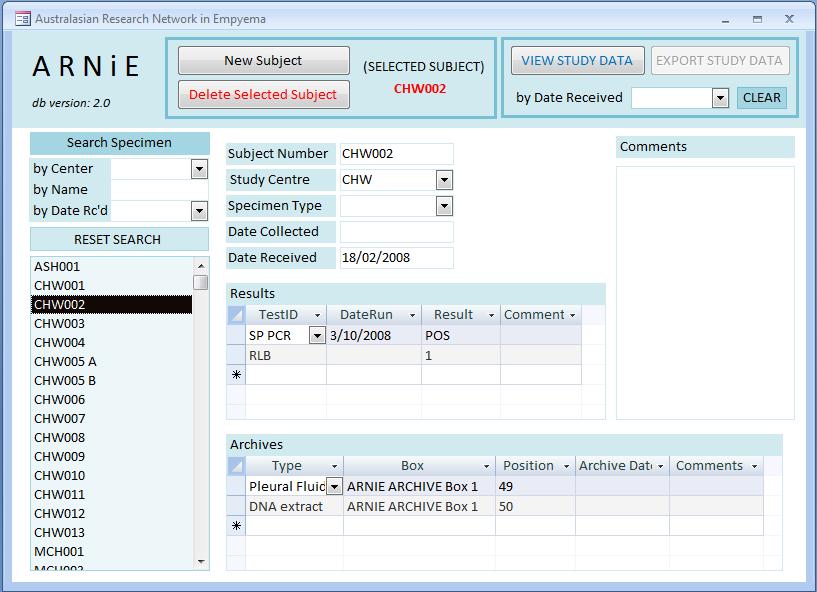This screenshot has width=817, height=592.
Task: Click the Access form icon in title bar
Action: (22, 19)
